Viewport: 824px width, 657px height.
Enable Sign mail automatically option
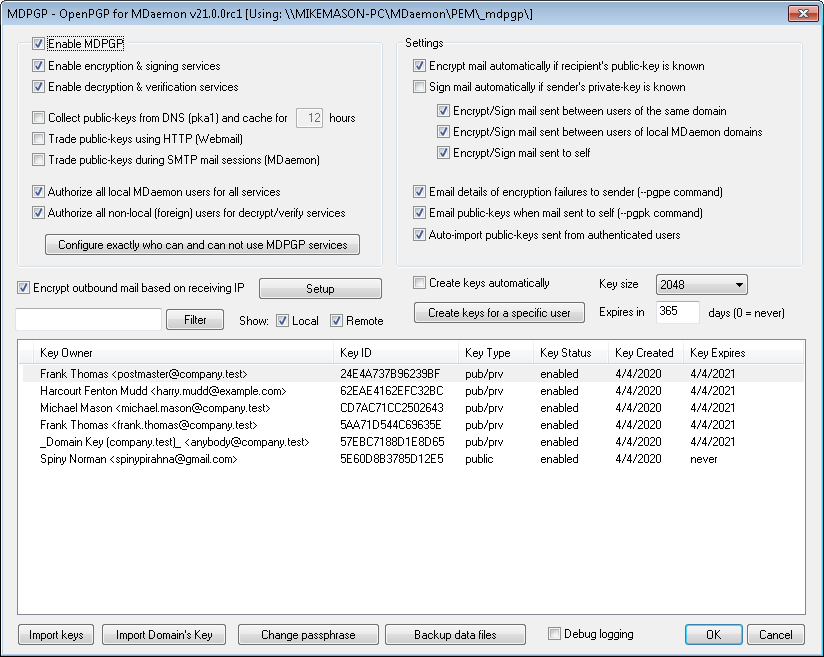[x=420, y=88]
